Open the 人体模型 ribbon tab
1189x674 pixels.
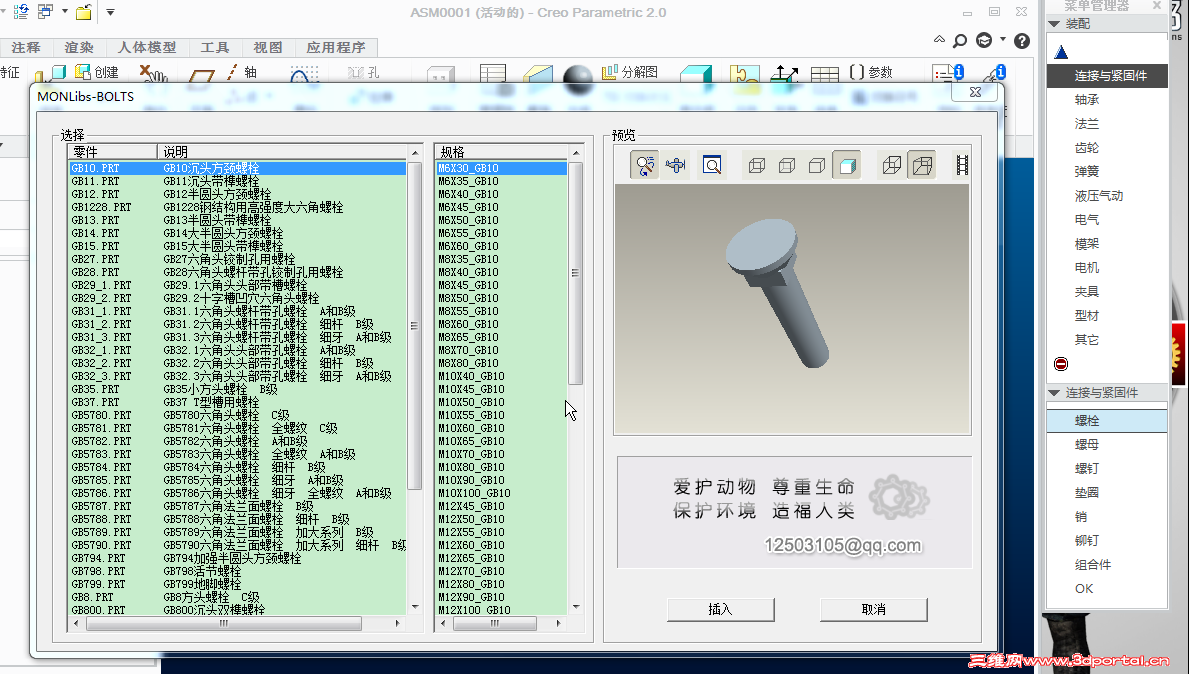click(147, 48)
